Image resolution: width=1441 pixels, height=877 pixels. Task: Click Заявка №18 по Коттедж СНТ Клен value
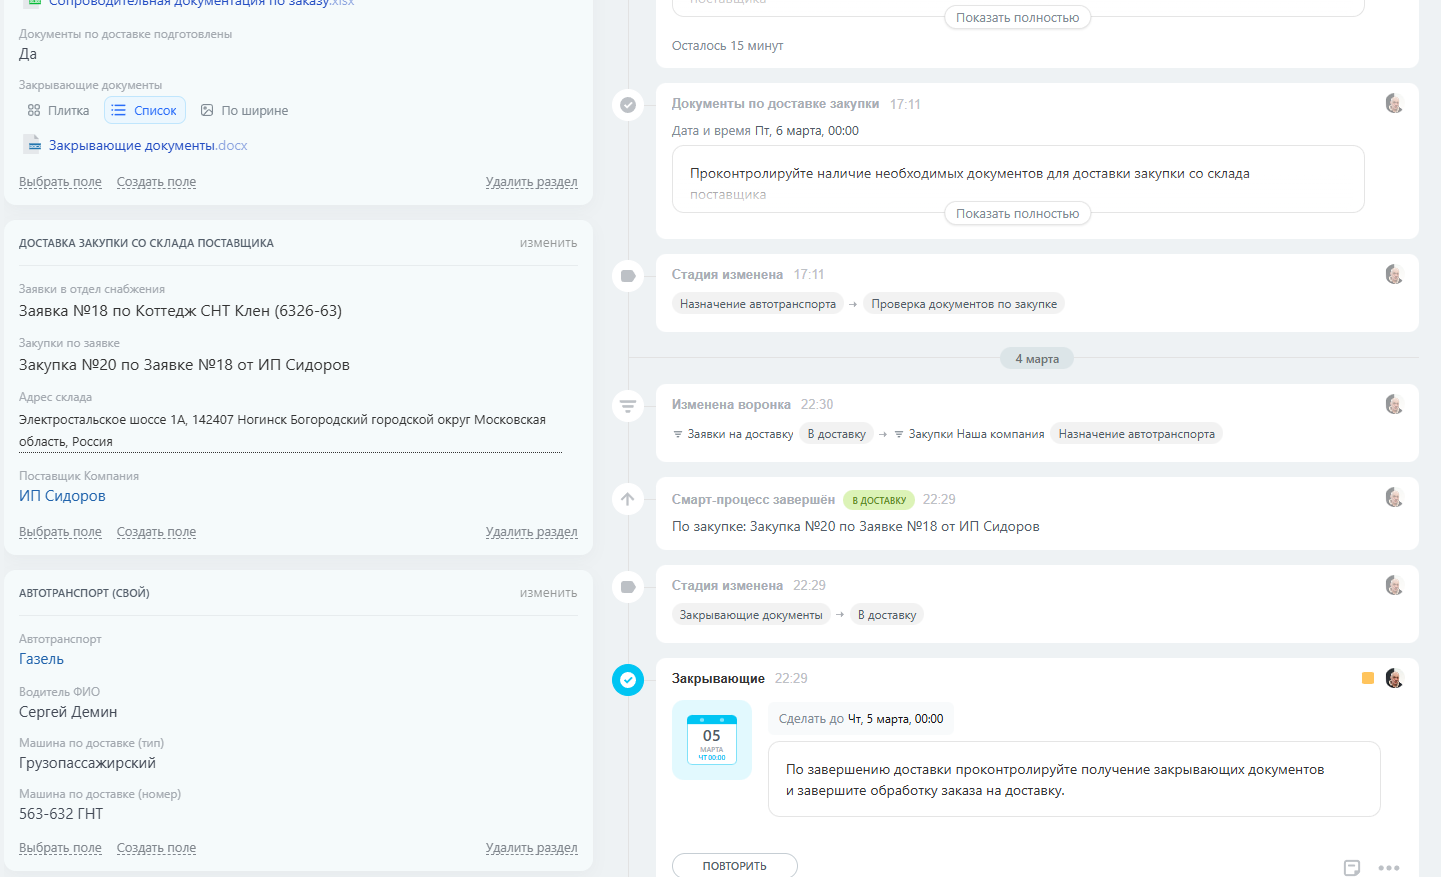pos(180,311)
